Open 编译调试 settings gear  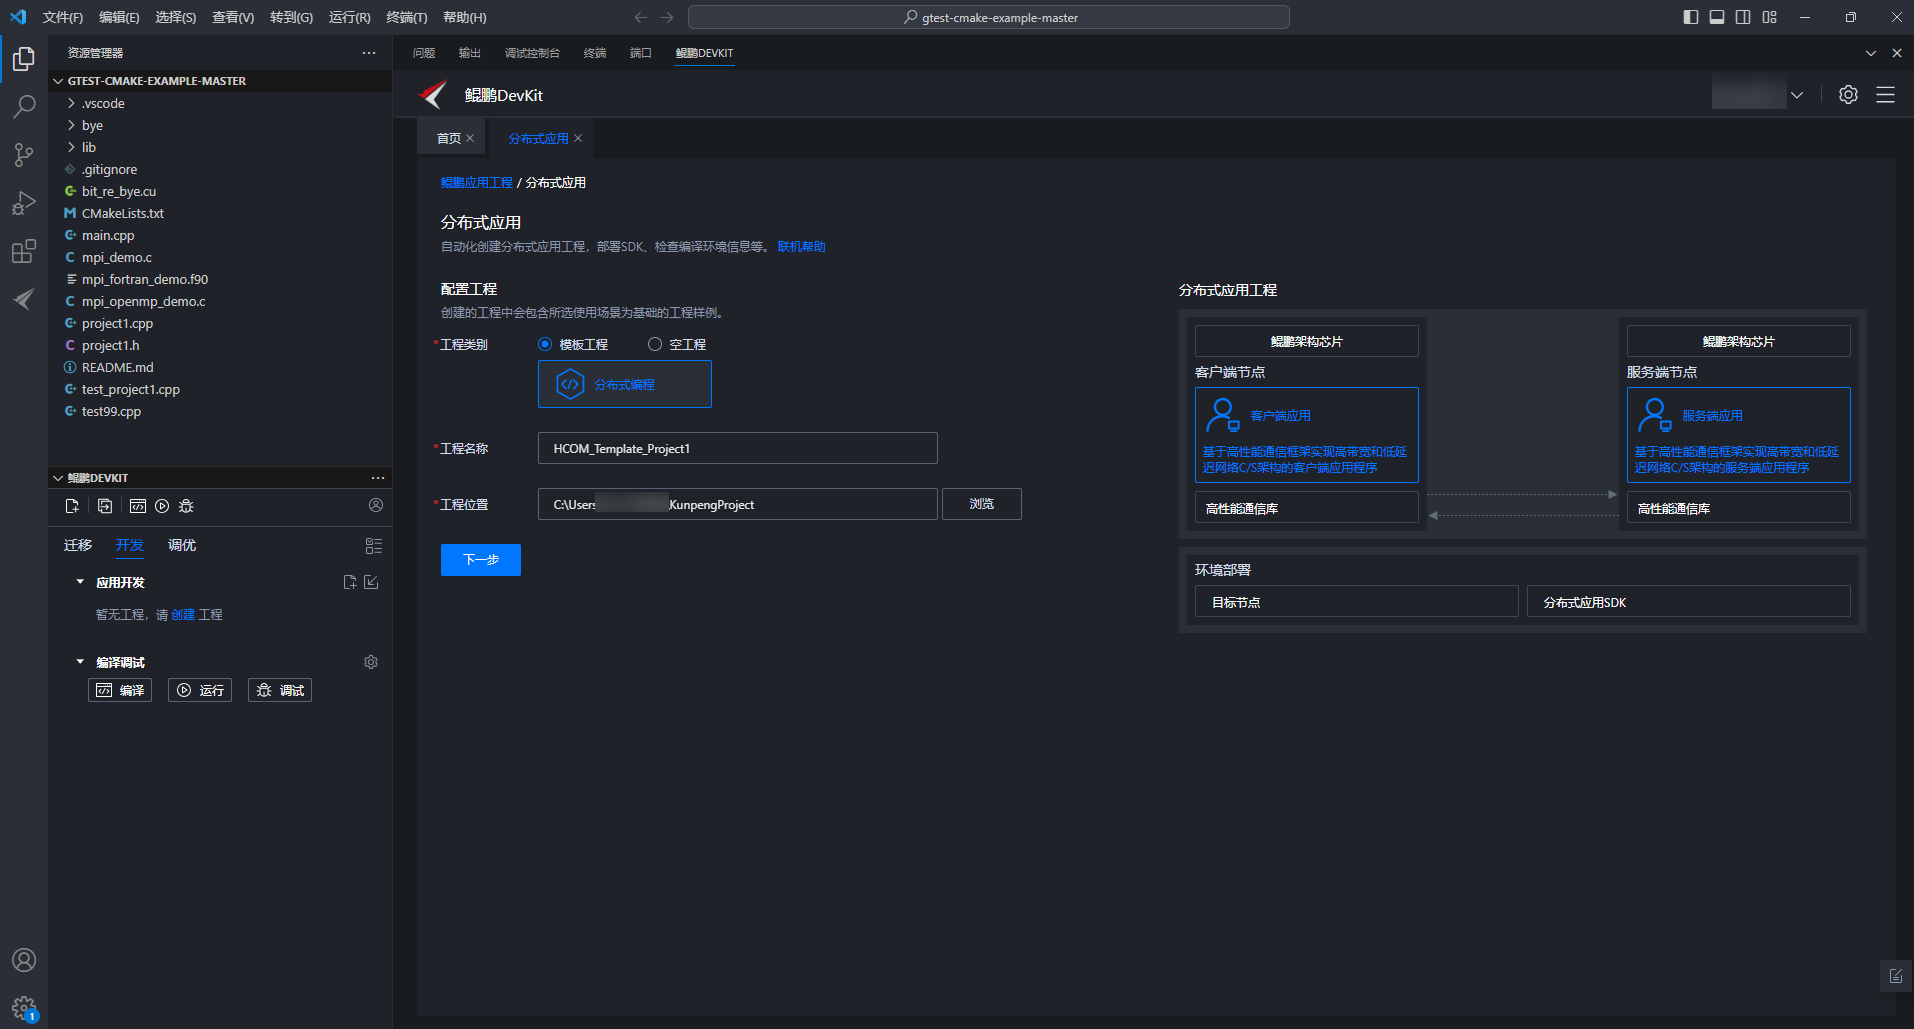coord(371,662)
